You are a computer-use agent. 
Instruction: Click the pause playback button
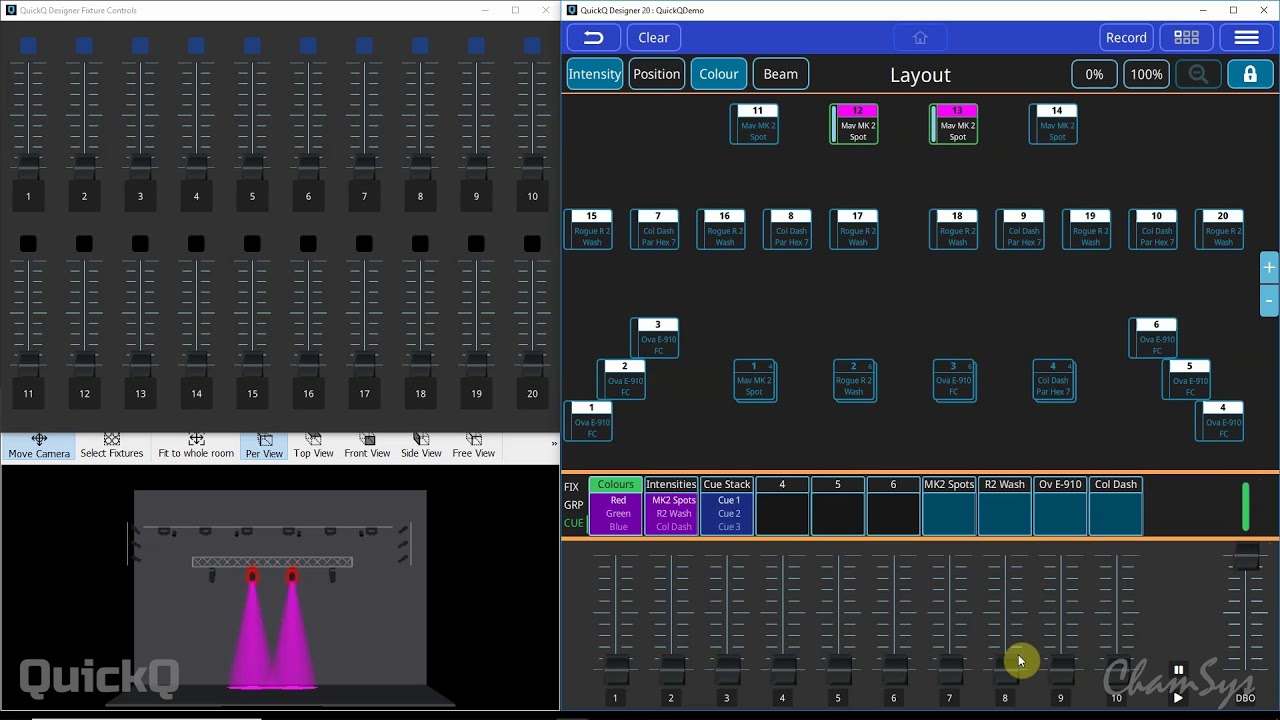(1178, 671)
